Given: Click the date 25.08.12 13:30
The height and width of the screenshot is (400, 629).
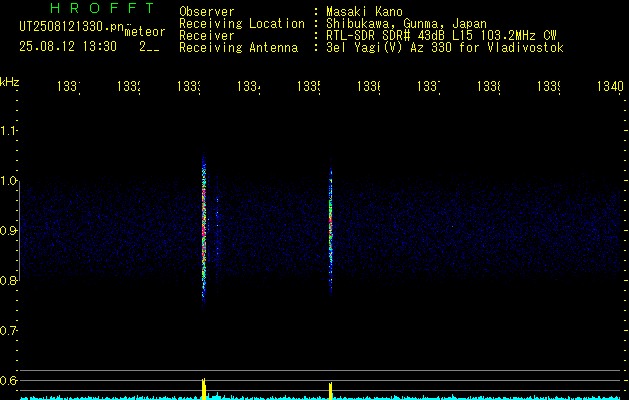Looking at the screenshot, I should [68, 47].
